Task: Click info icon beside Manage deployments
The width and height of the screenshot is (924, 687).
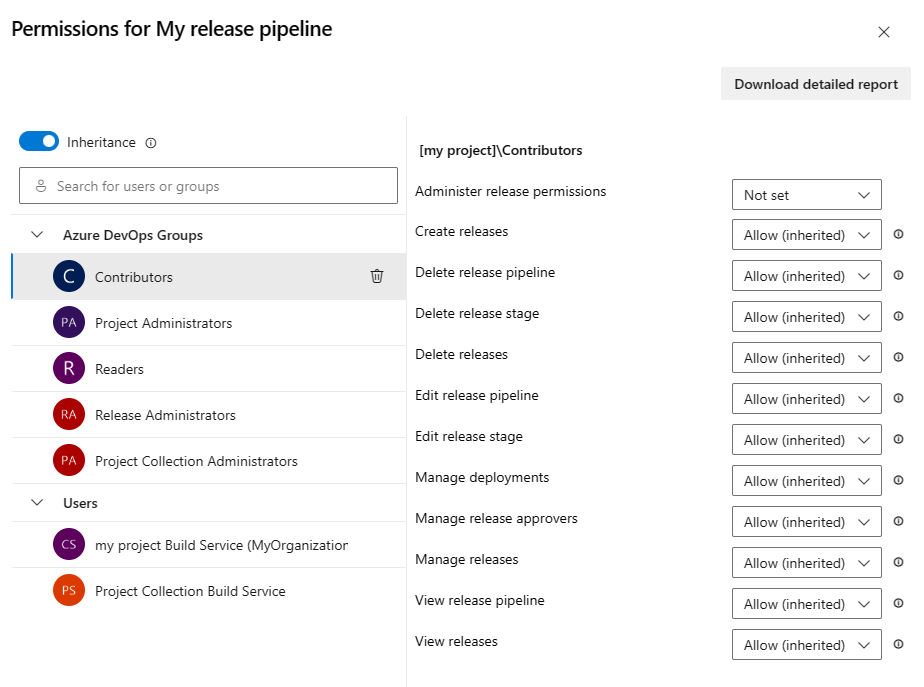Action: pyautogui.click(x=898, y=481)
